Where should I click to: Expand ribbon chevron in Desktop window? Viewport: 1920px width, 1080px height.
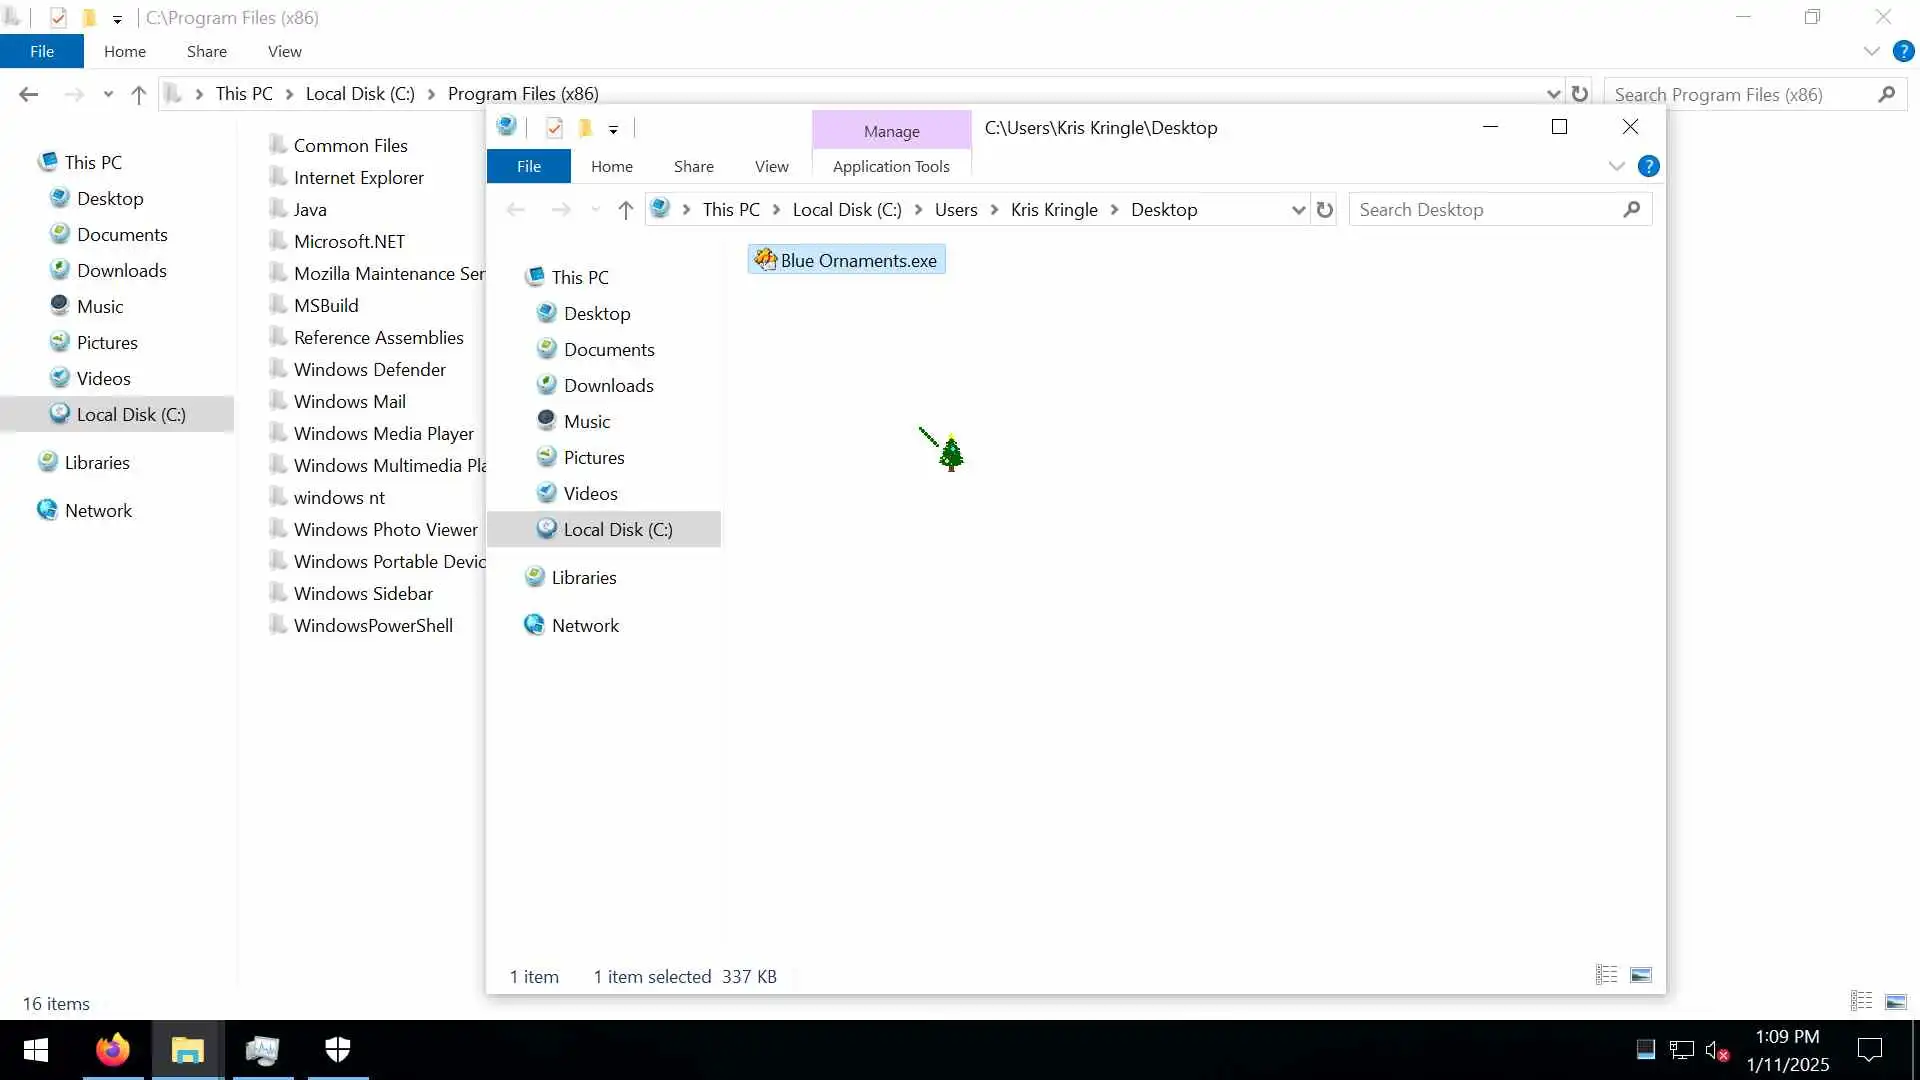click(x=1616, y=167)
